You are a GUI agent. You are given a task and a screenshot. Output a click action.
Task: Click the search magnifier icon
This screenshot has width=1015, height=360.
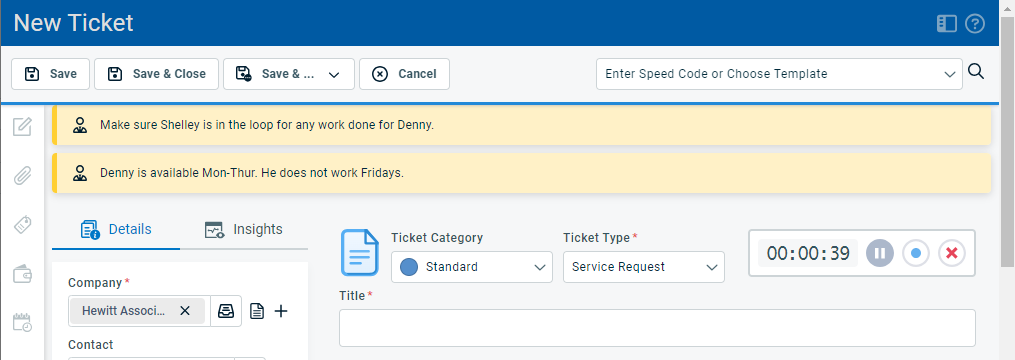[x=976, y=72]
